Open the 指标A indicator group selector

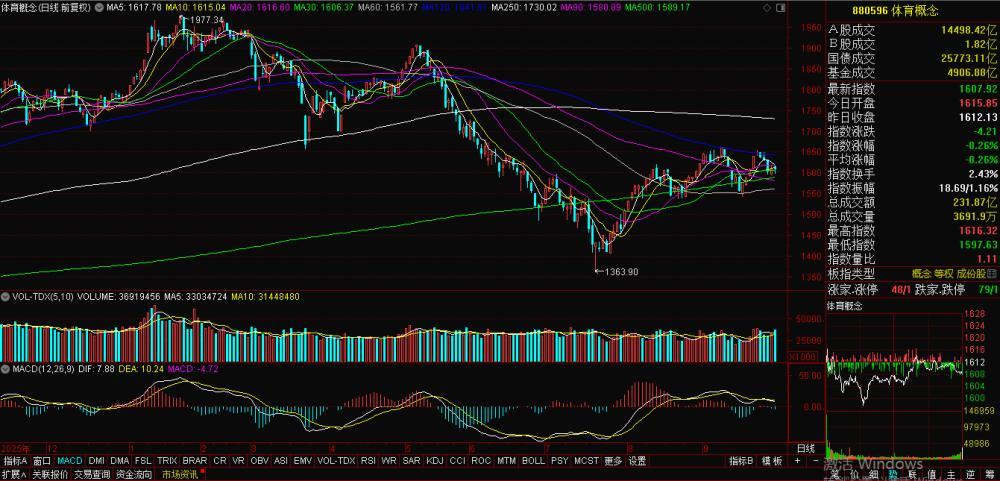15,461
